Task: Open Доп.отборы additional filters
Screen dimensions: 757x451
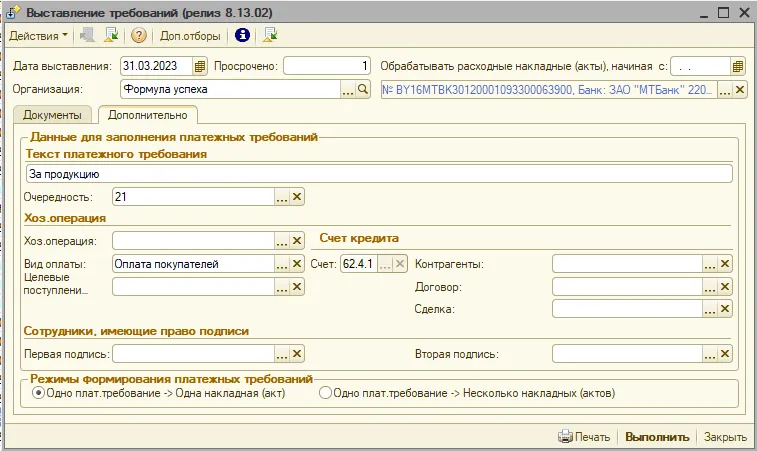Action: [190, 36]
